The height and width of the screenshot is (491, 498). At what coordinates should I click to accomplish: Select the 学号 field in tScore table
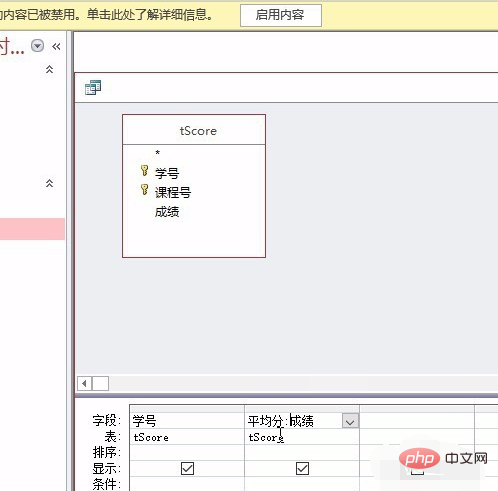click(167, 173)
